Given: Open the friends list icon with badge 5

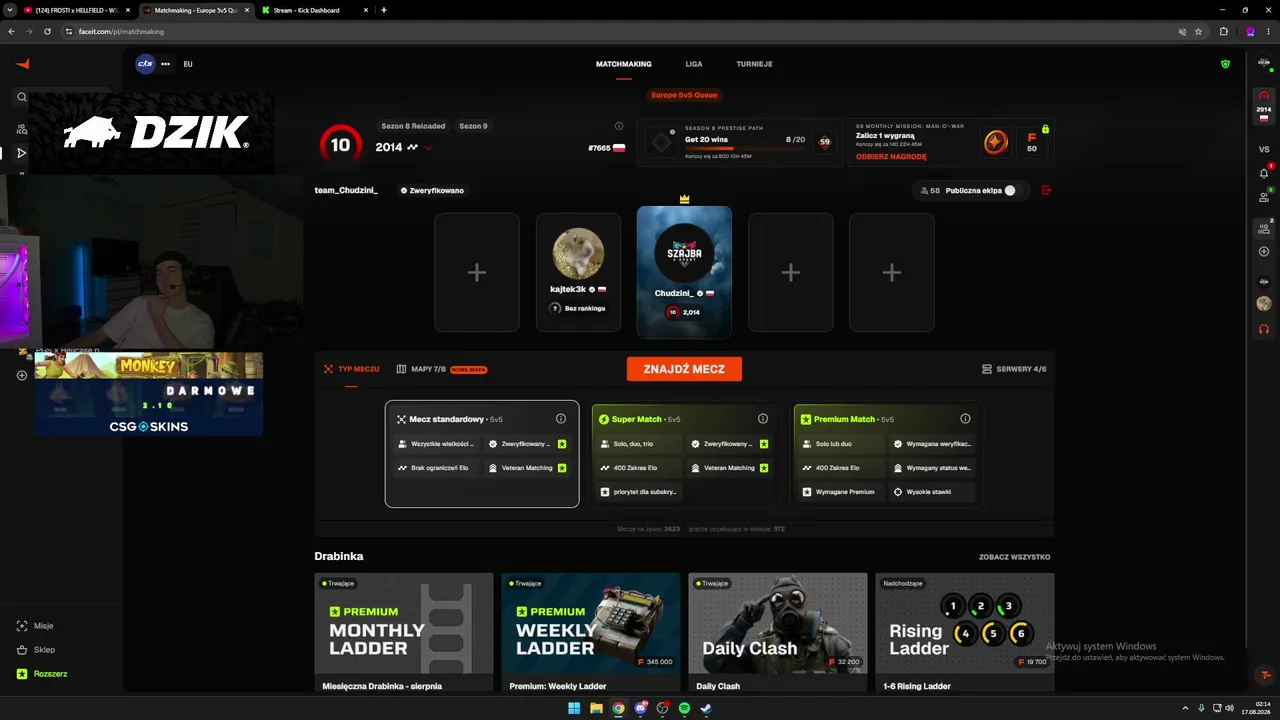Looking at the screenshot, I should [1264, 196].
